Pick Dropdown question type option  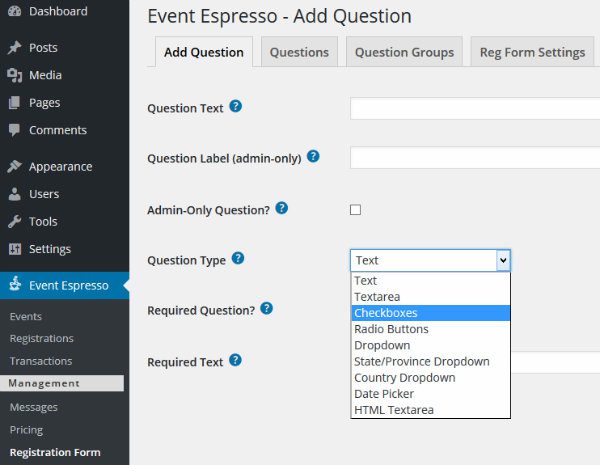click(430, 345)
